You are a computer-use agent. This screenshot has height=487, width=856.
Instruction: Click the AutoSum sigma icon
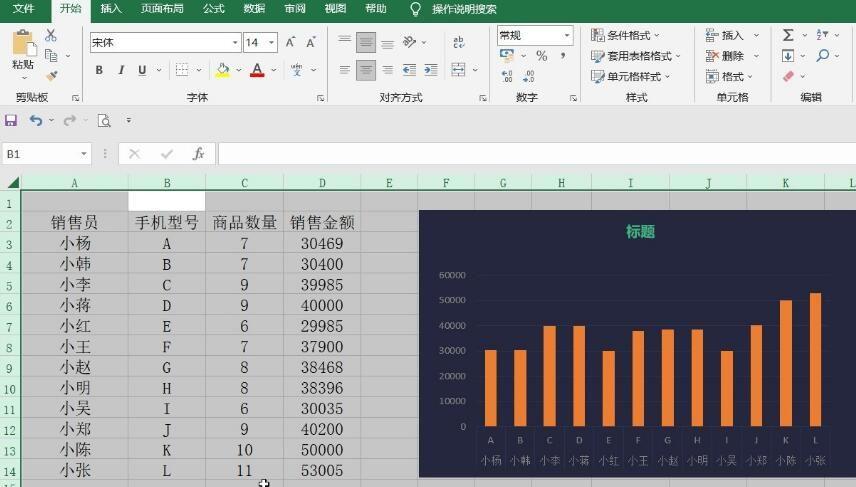788,35
